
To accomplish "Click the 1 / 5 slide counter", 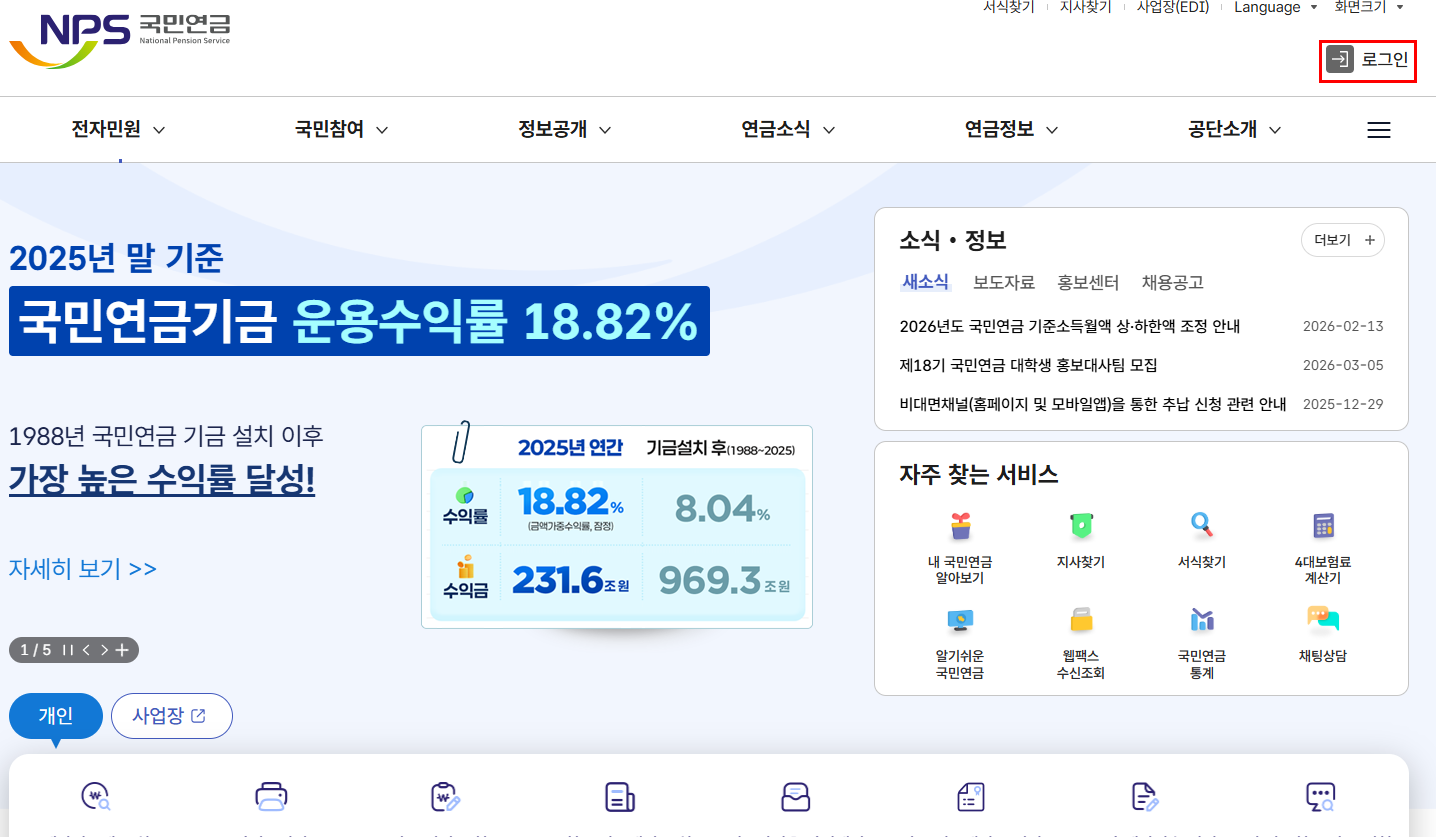I will coord(36,650).
